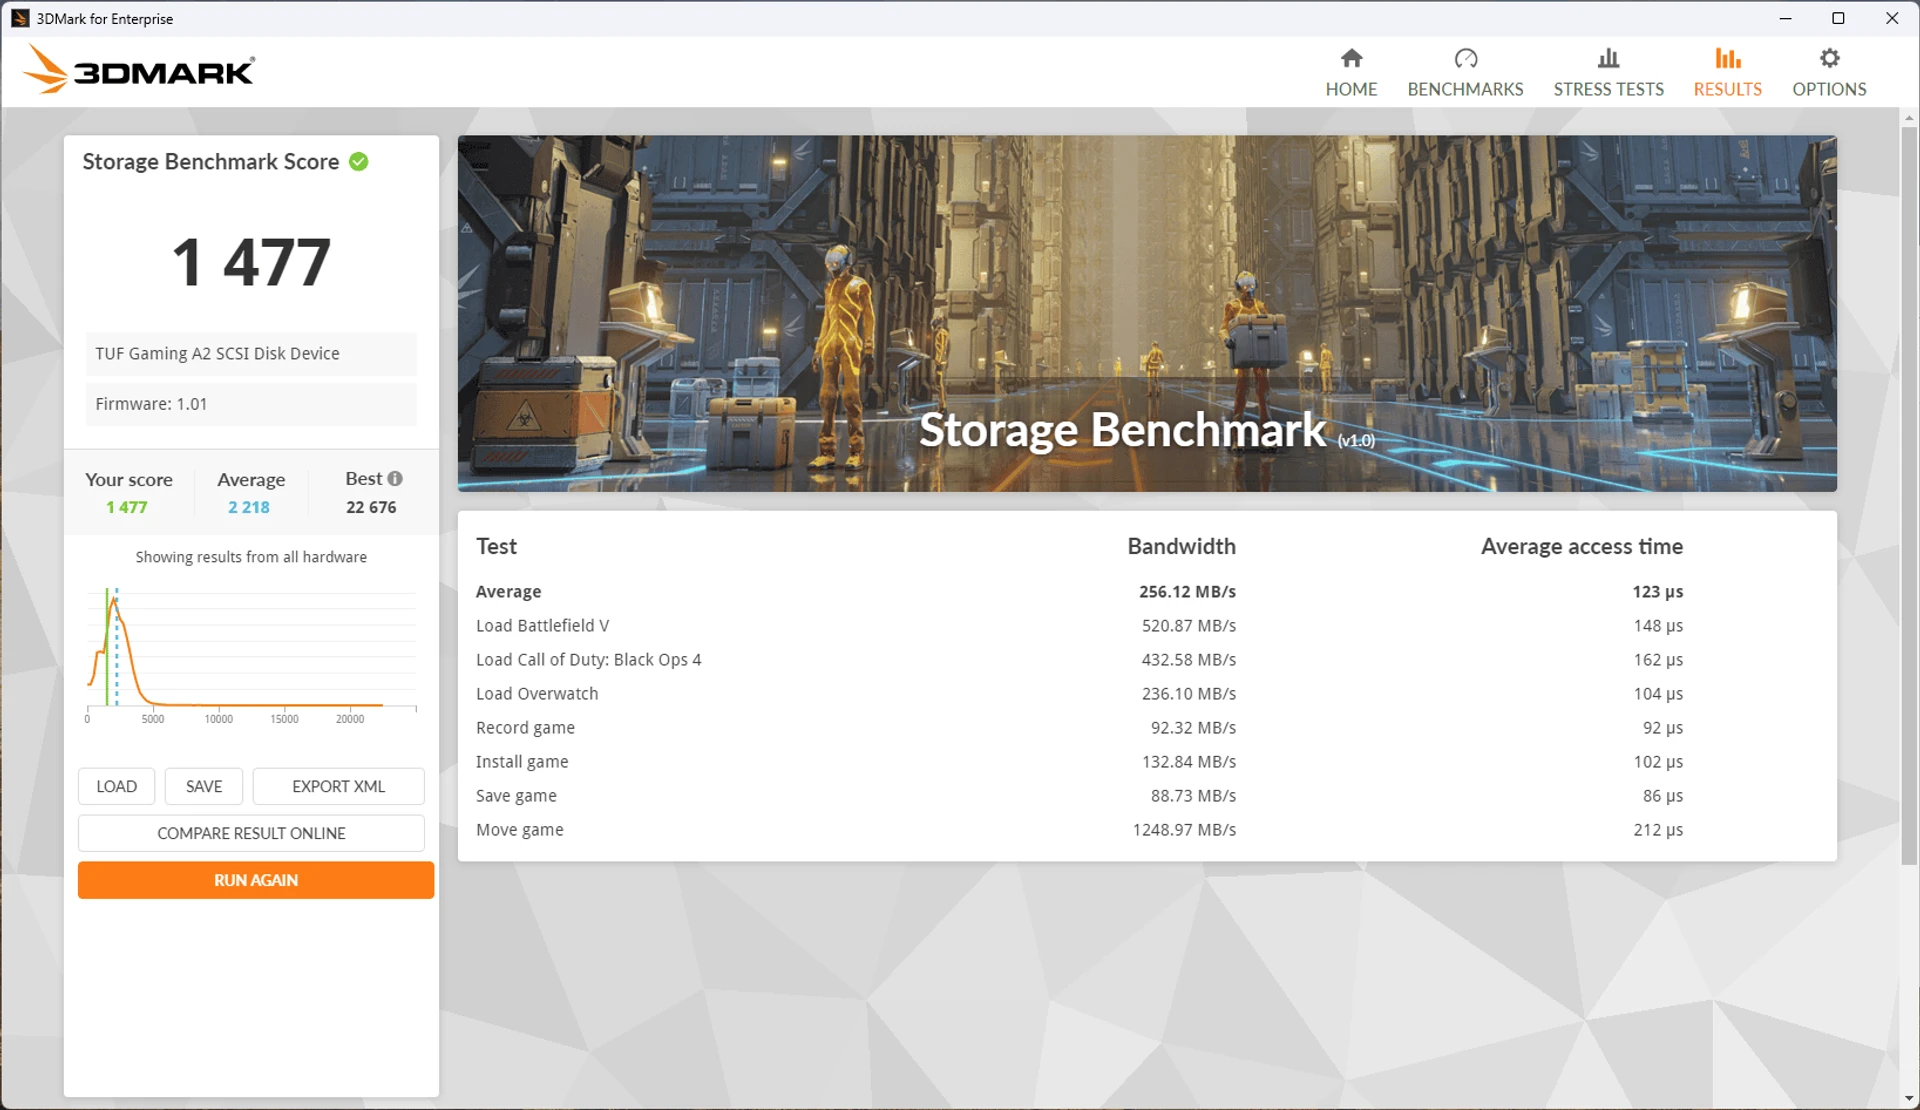Click the vertical scrollbar thumb
The height and width of the screenshot is (1110, 1920).
(1909, 495)
